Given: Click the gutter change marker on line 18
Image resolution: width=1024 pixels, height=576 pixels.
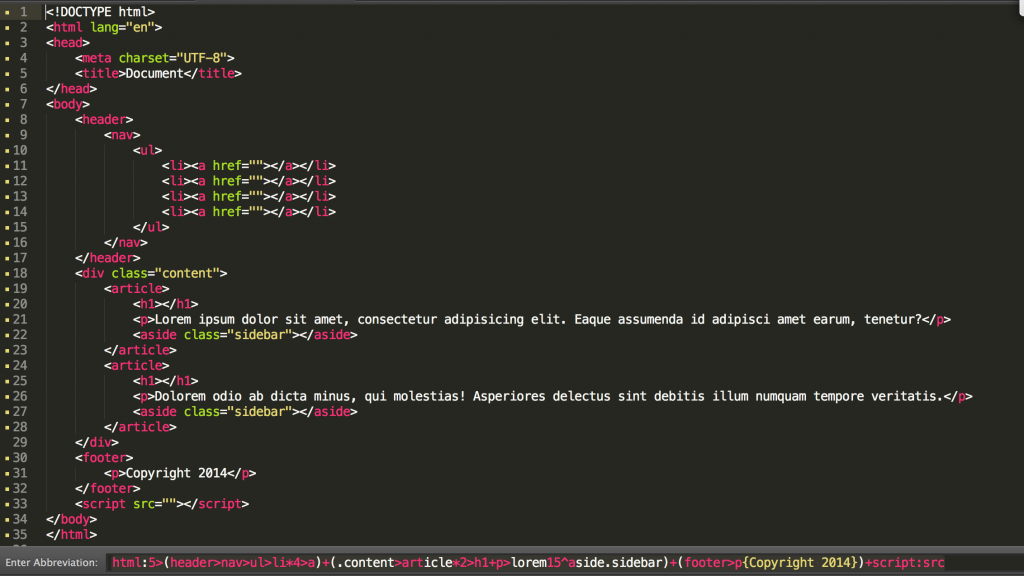Looking at the screenshot, I should [x=7, y=274].
